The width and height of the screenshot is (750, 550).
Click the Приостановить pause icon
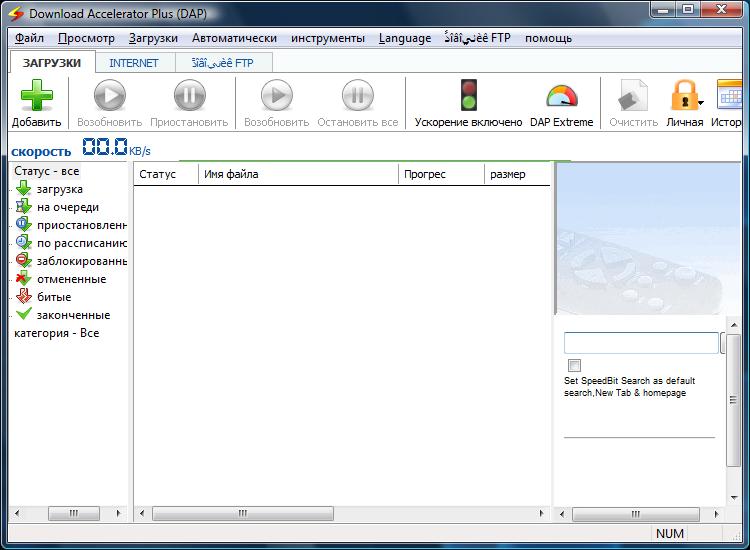[x=189, y=97]
